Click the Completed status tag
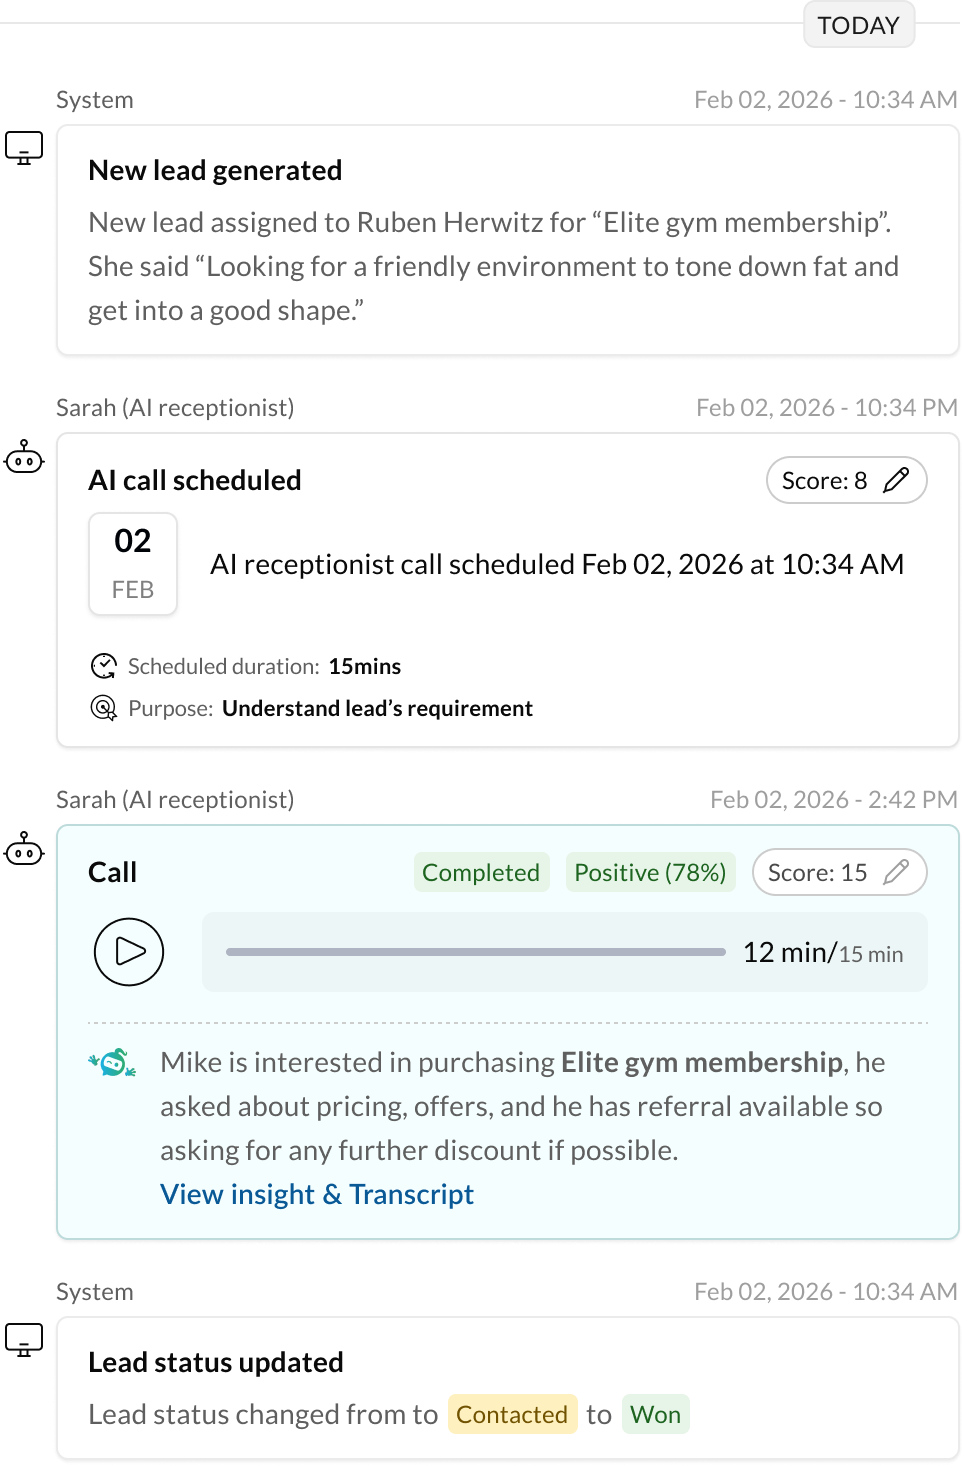 coord(481,872)
